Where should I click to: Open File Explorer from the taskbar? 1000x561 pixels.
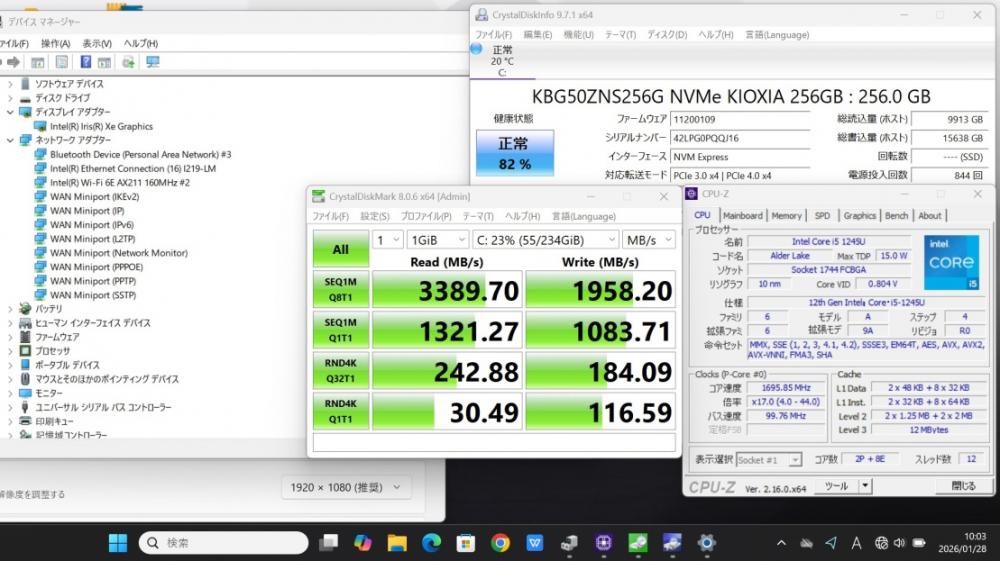tap(397, 543)
